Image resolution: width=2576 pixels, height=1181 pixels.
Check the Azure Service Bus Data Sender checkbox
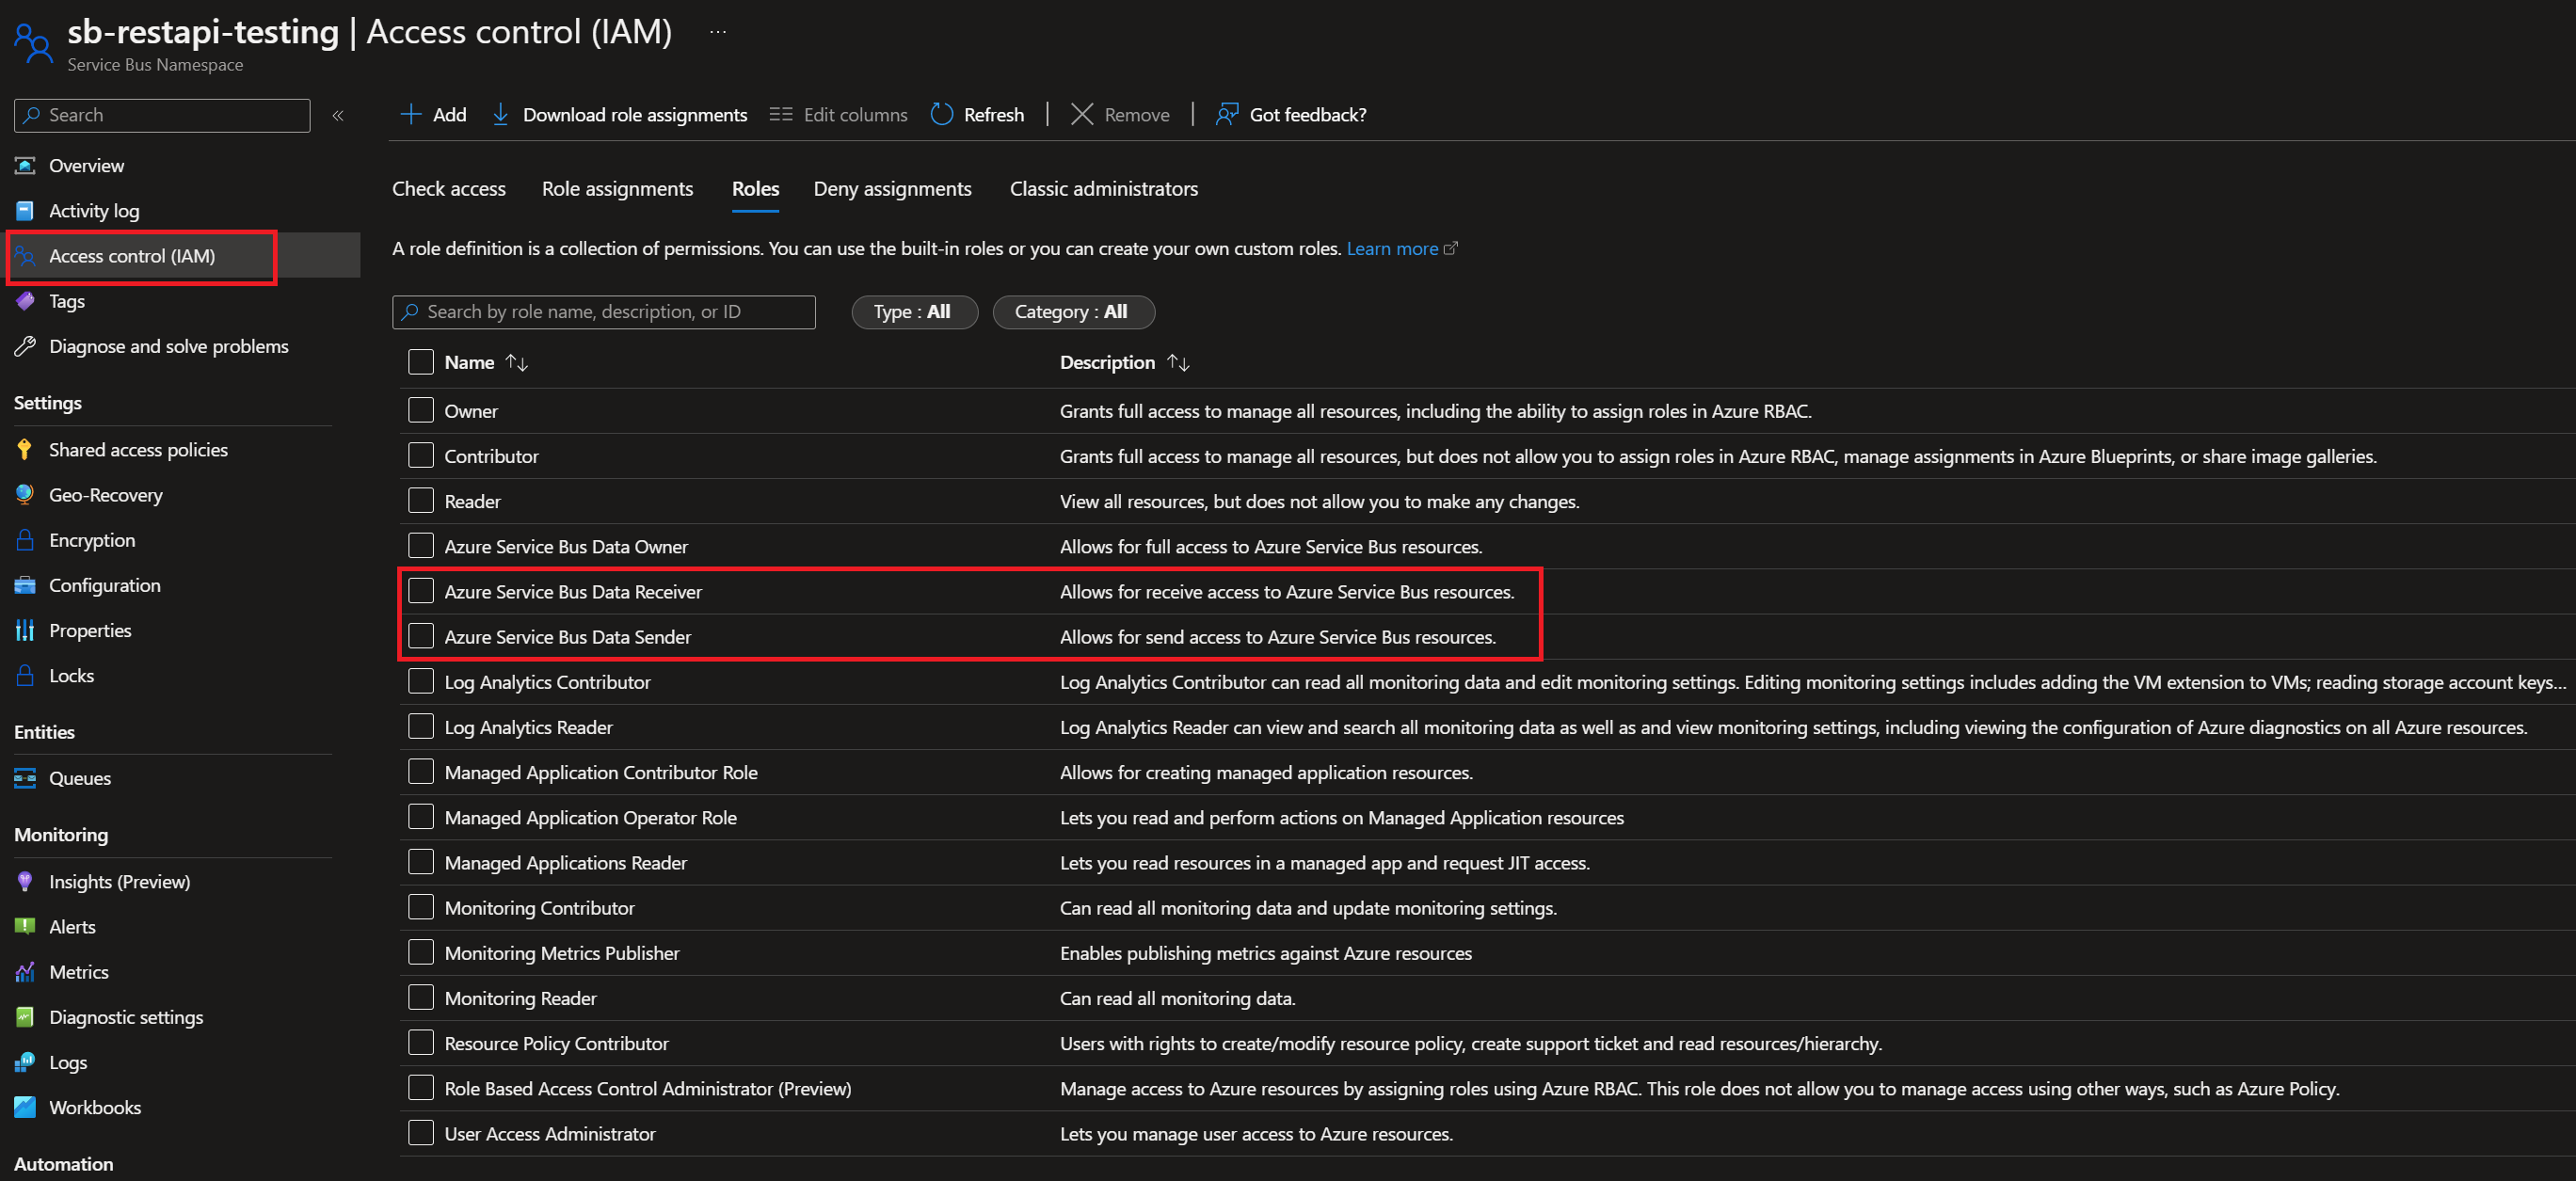point(420,636)
